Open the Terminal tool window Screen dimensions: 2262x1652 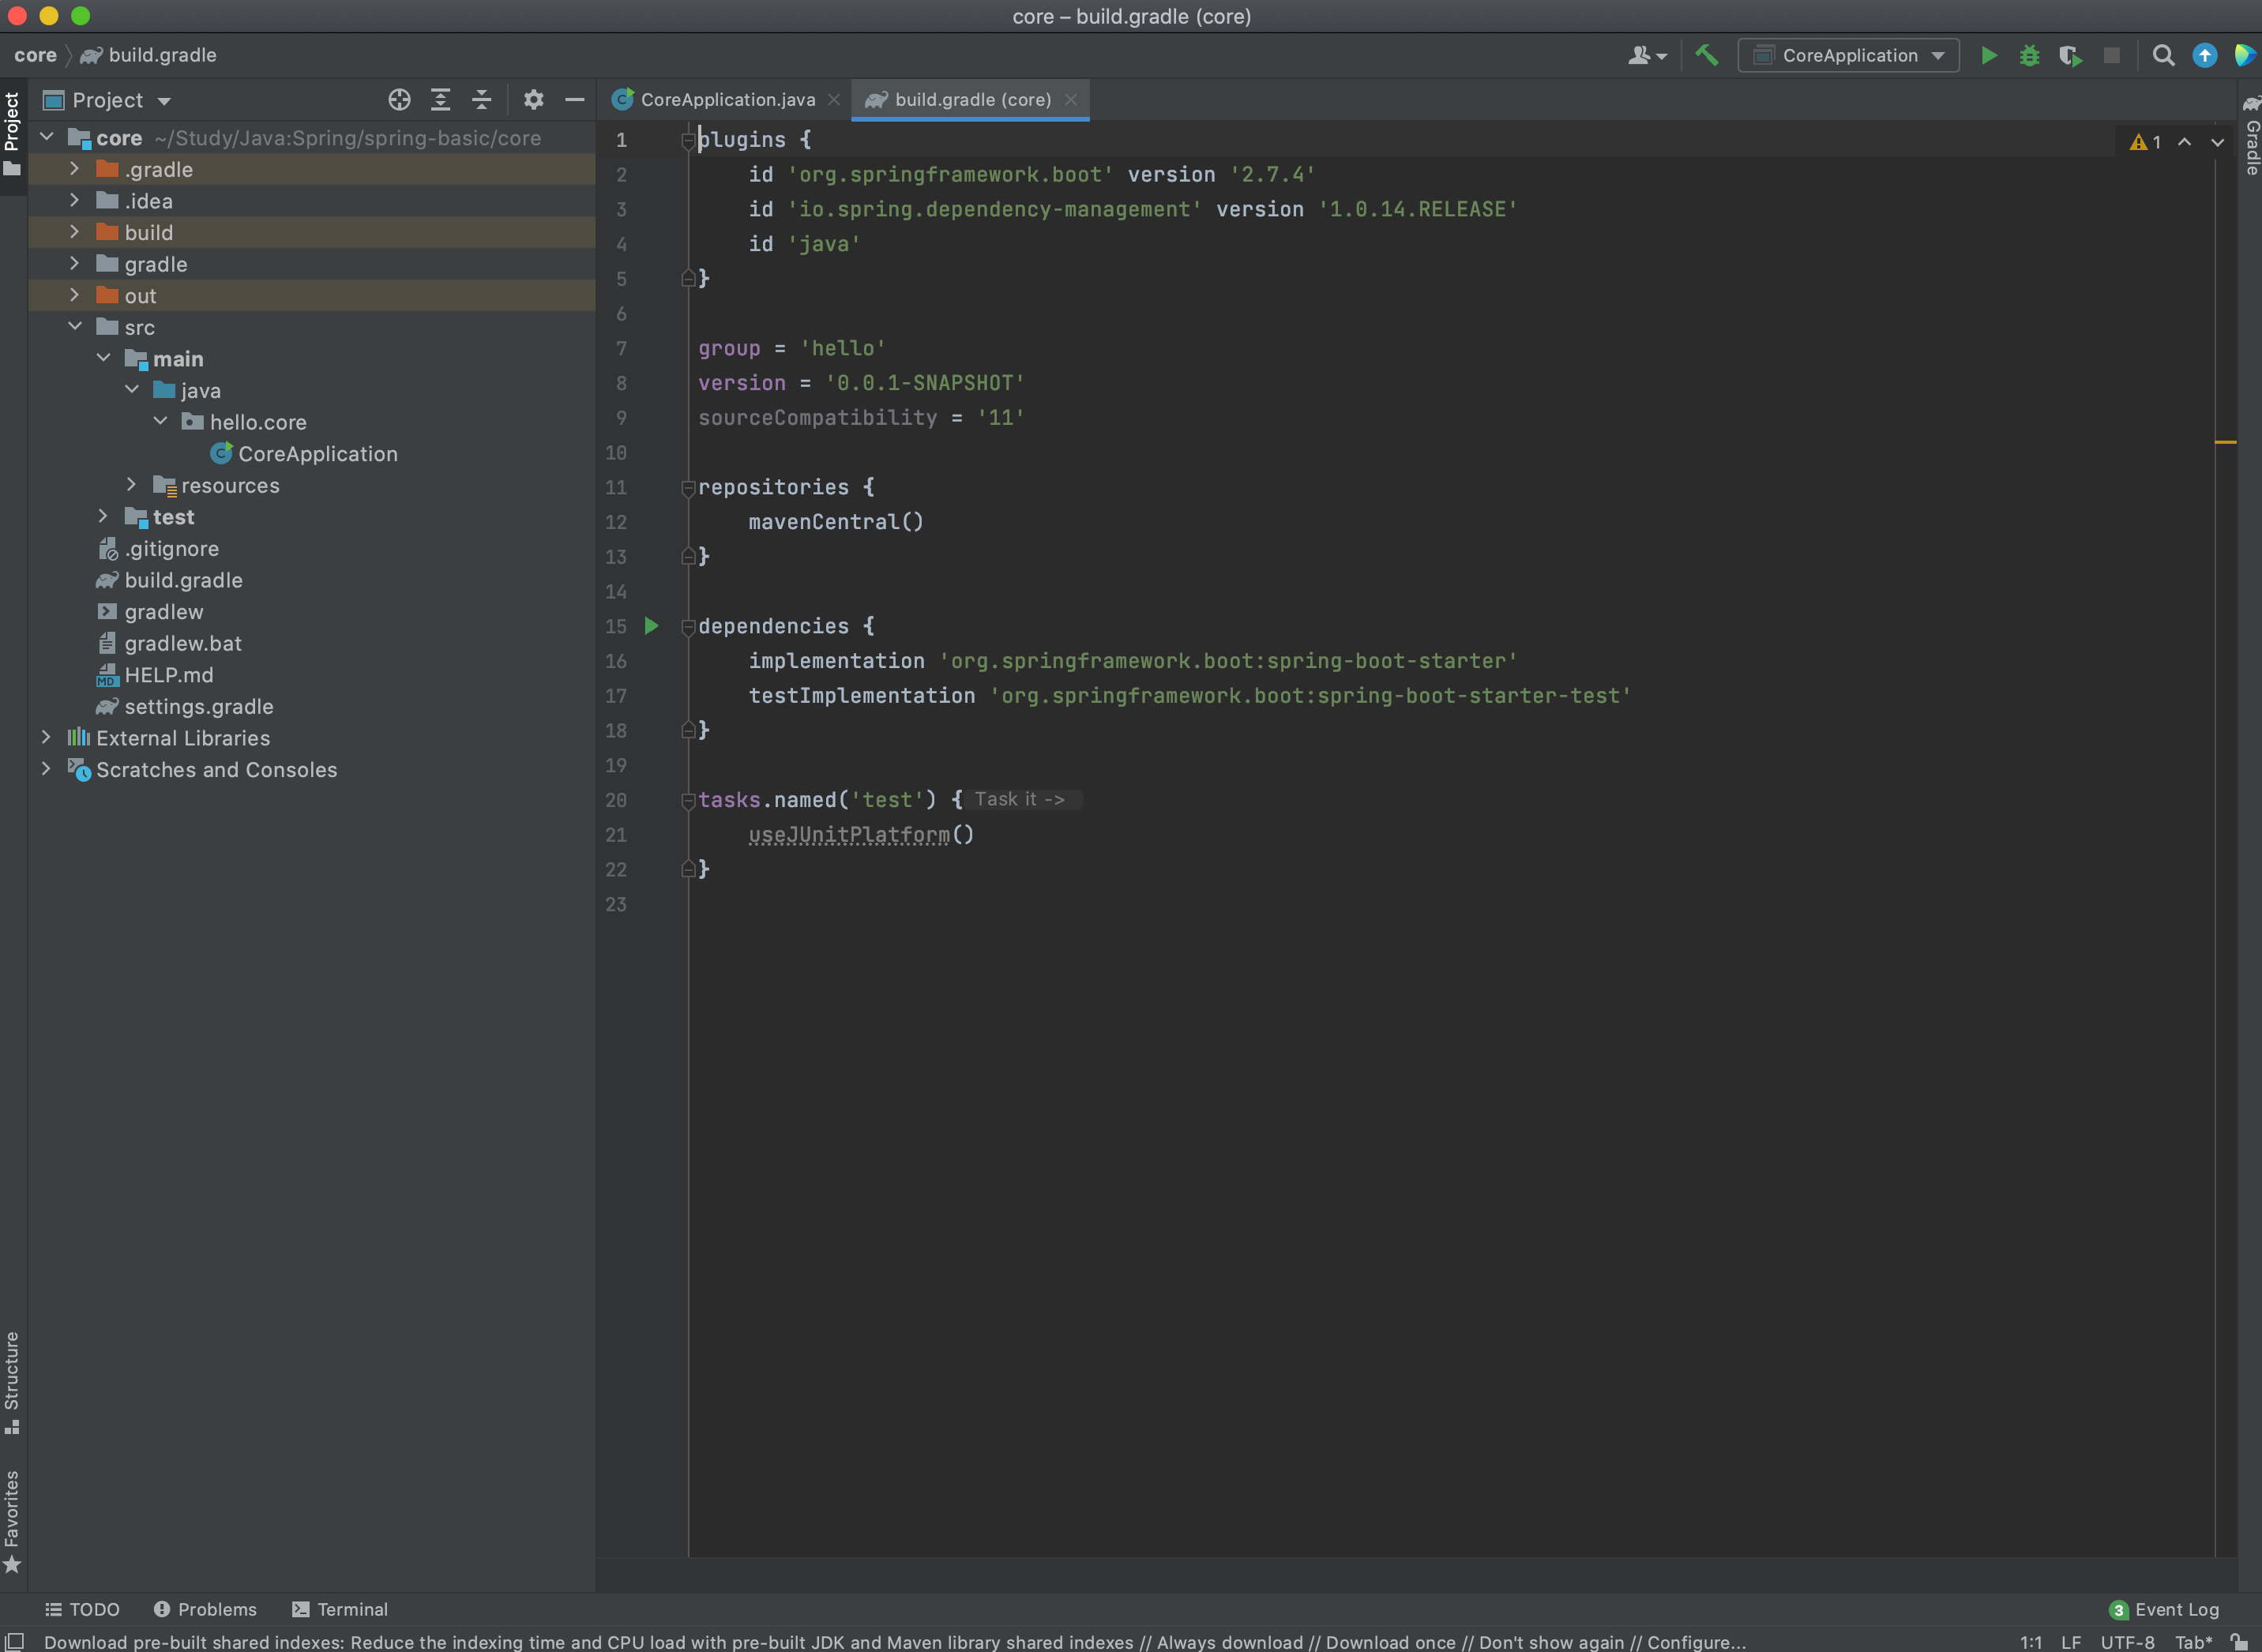[340, 1609]
